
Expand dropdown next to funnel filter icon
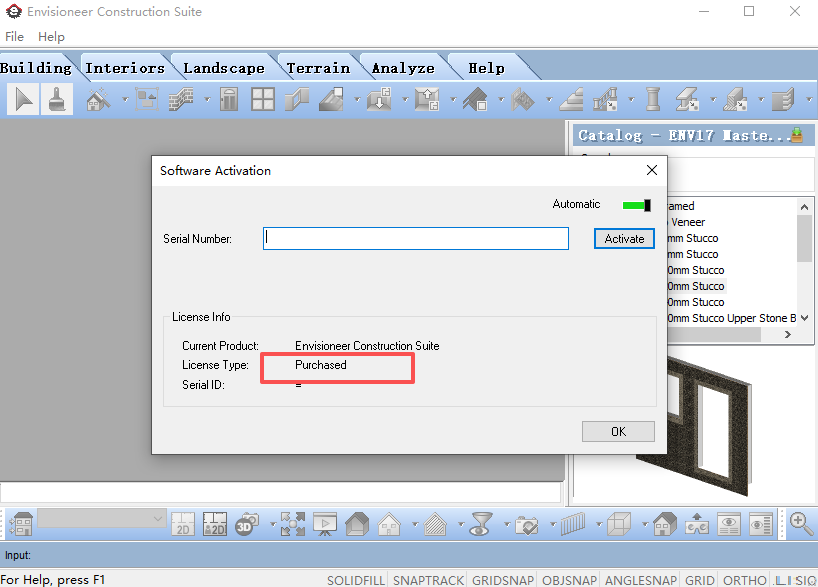[507, 524]
